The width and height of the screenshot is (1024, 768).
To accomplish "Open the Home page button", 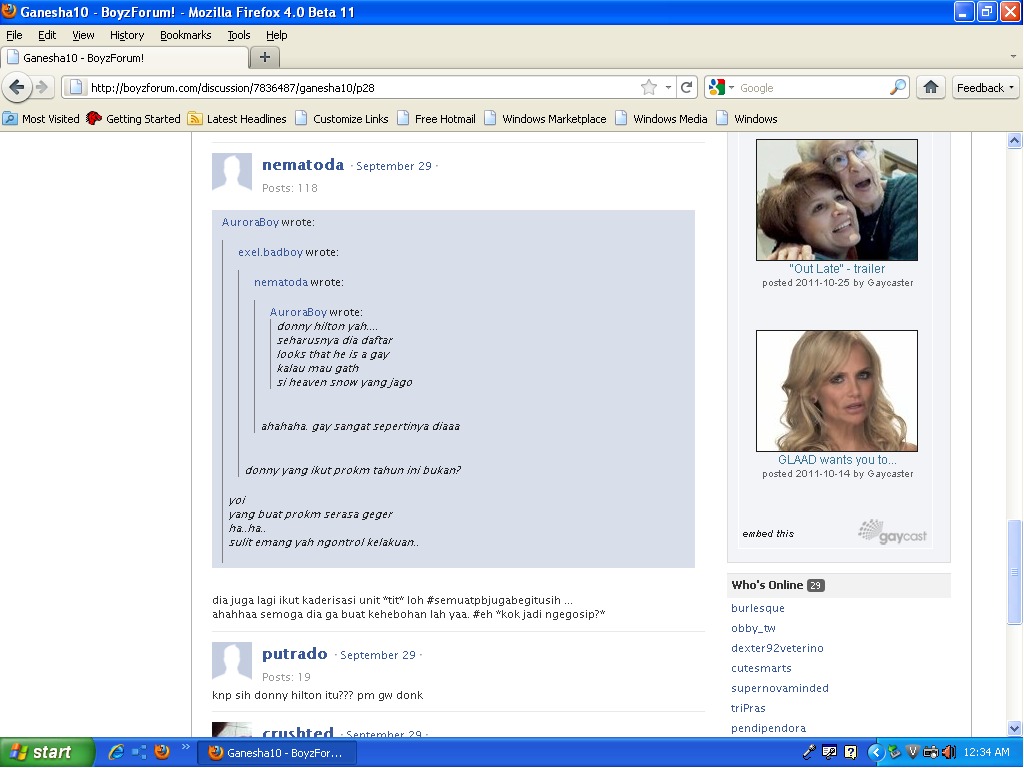I will tap(931, 87).
